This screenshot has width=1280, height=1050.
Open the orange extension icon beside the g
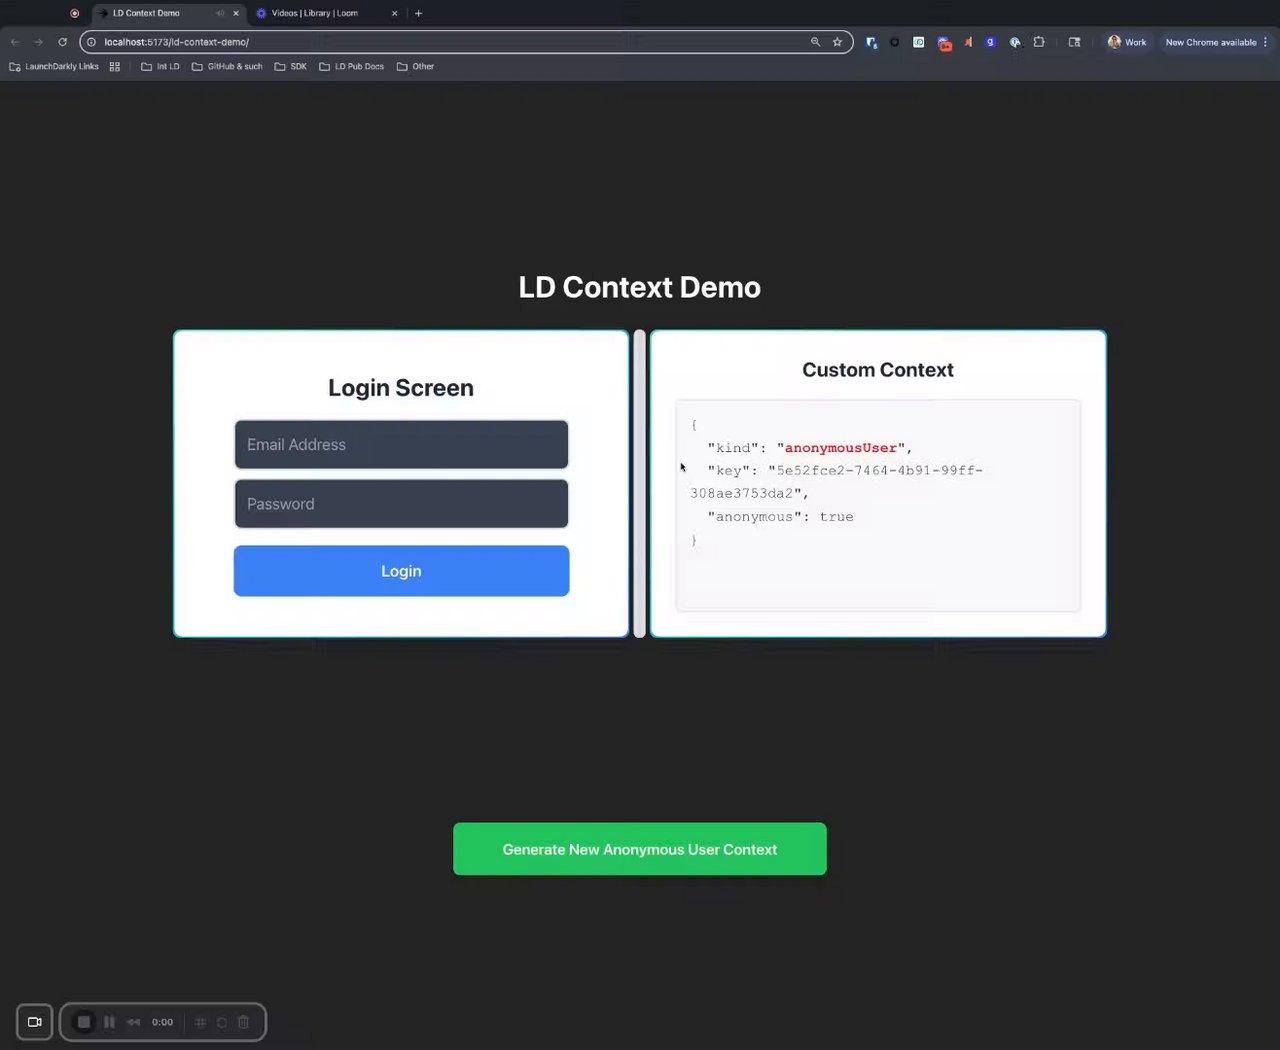[968, 42]
